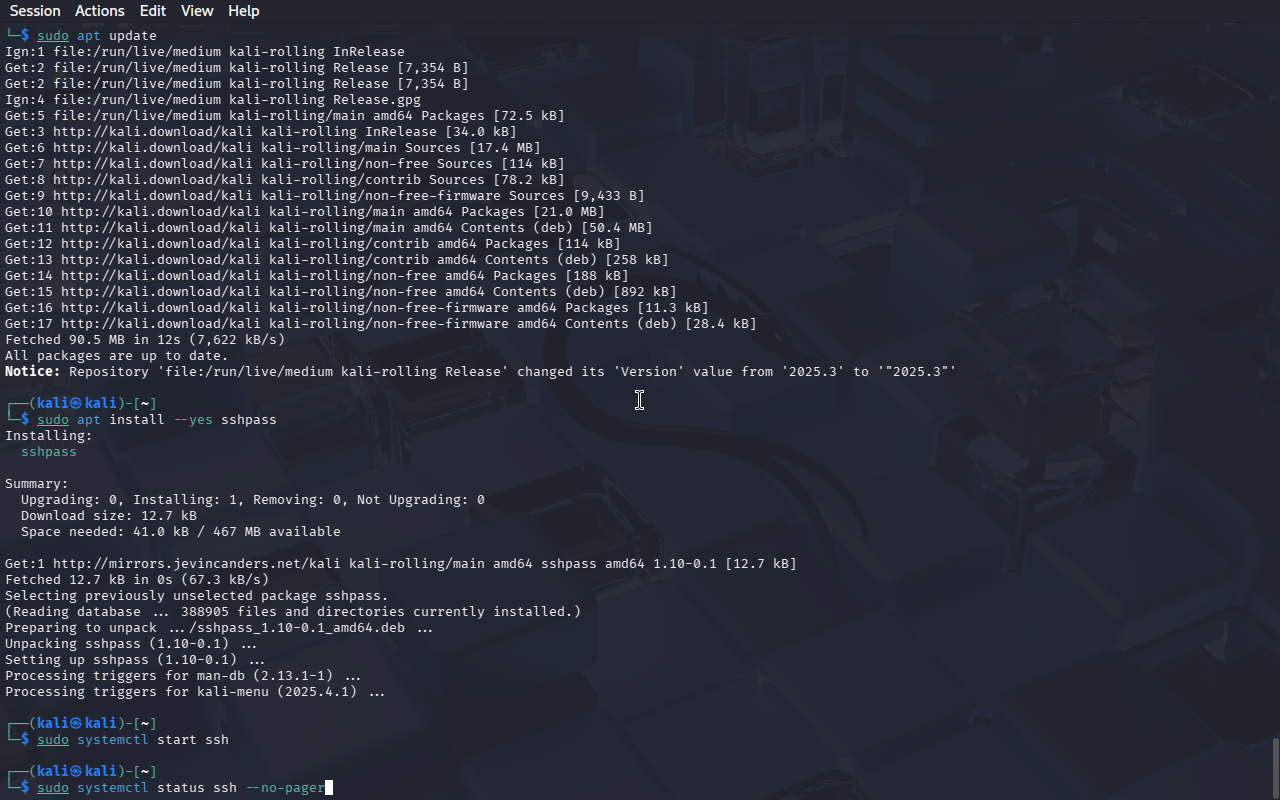Open the Help menu

(x=244, y=11)
